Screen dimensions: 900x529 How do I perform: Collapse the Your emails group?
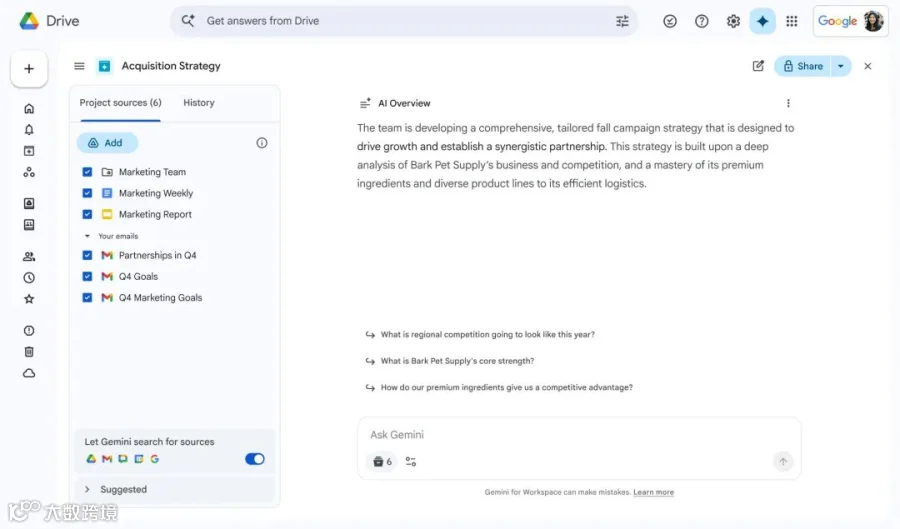tap(87, 236)
